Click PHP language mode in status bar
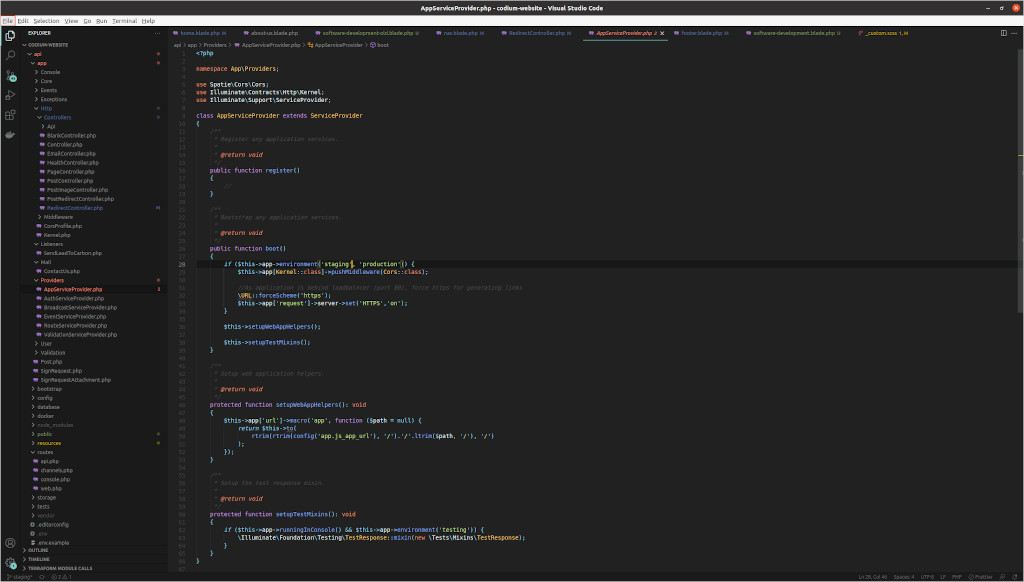 click(x=957, y=577)
